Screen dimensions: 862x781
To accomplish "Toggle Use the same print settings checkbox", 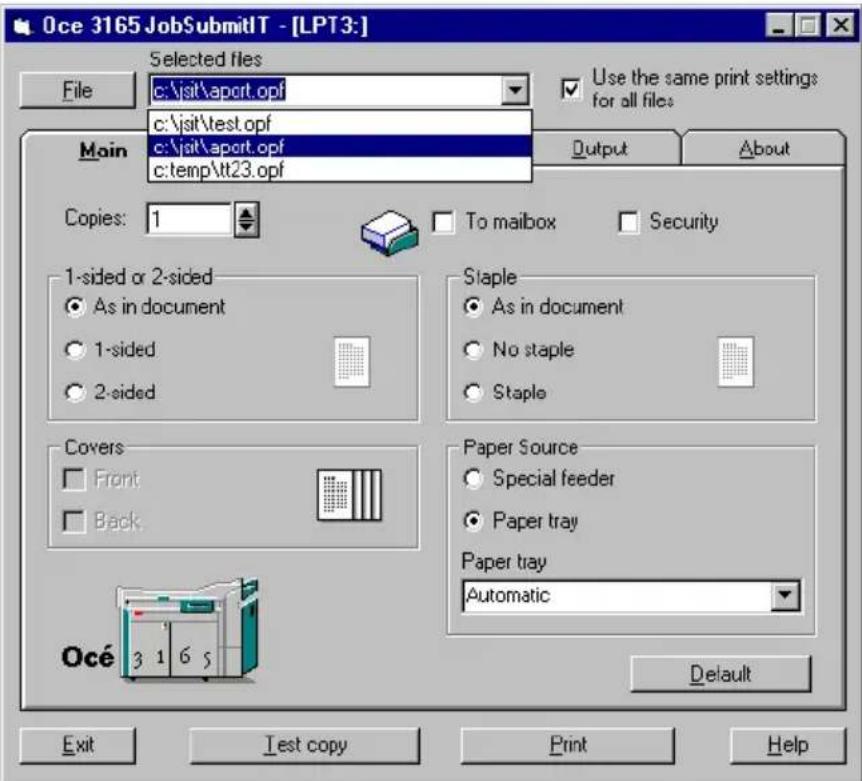I will [x=571, y=88].
